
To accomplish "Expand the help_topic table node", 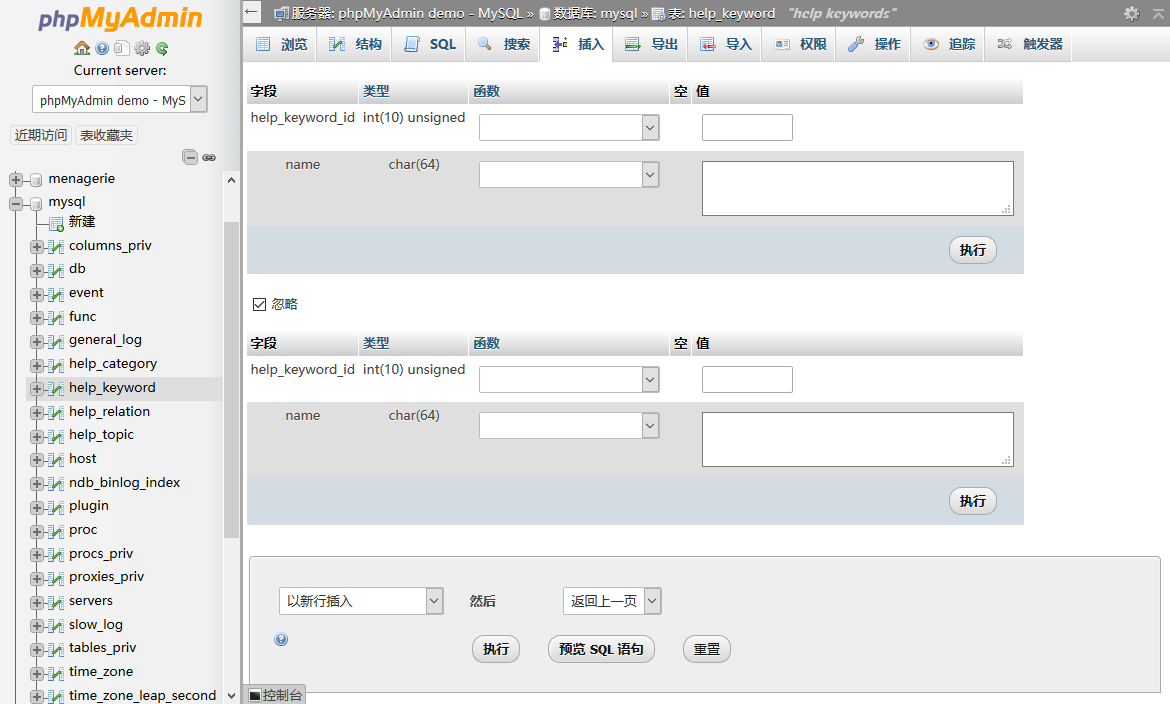I will click(x=37, y=435).
